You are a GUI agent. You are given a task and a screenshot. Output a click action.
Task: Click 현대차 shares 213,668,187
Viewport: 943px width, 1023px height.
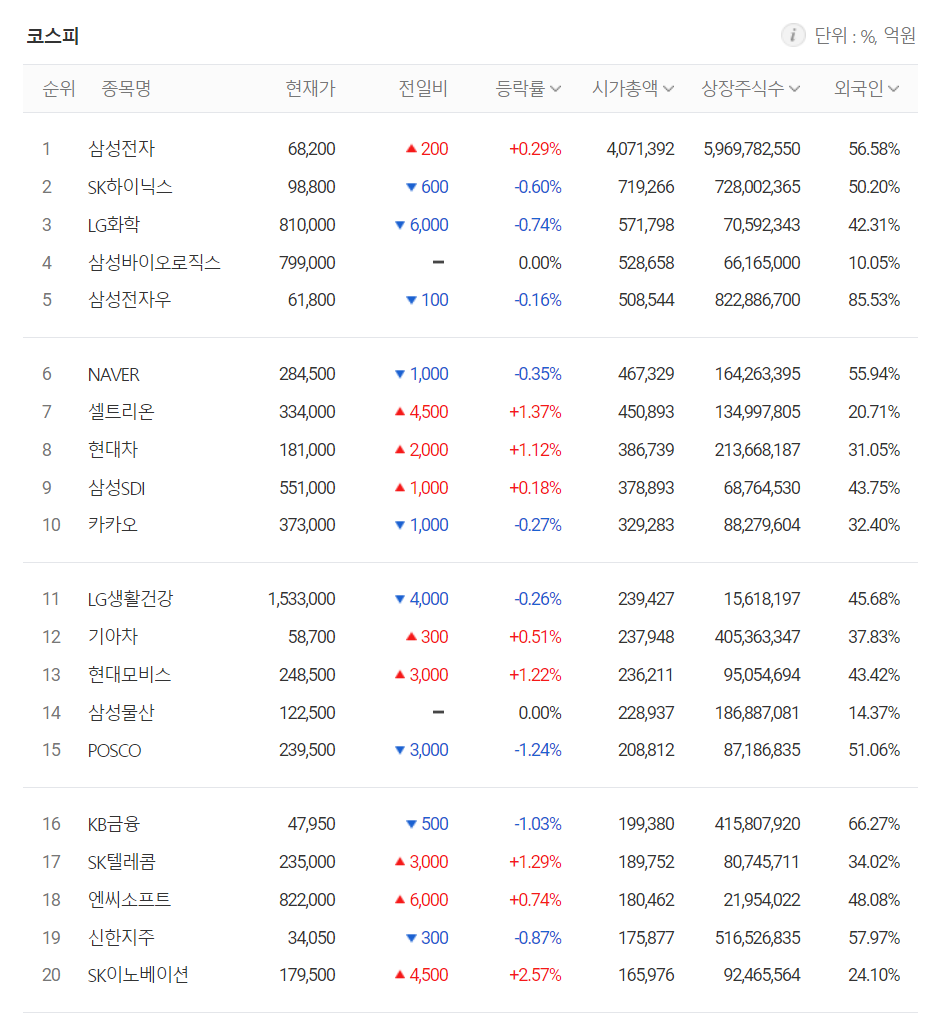[x=757, y=450]
